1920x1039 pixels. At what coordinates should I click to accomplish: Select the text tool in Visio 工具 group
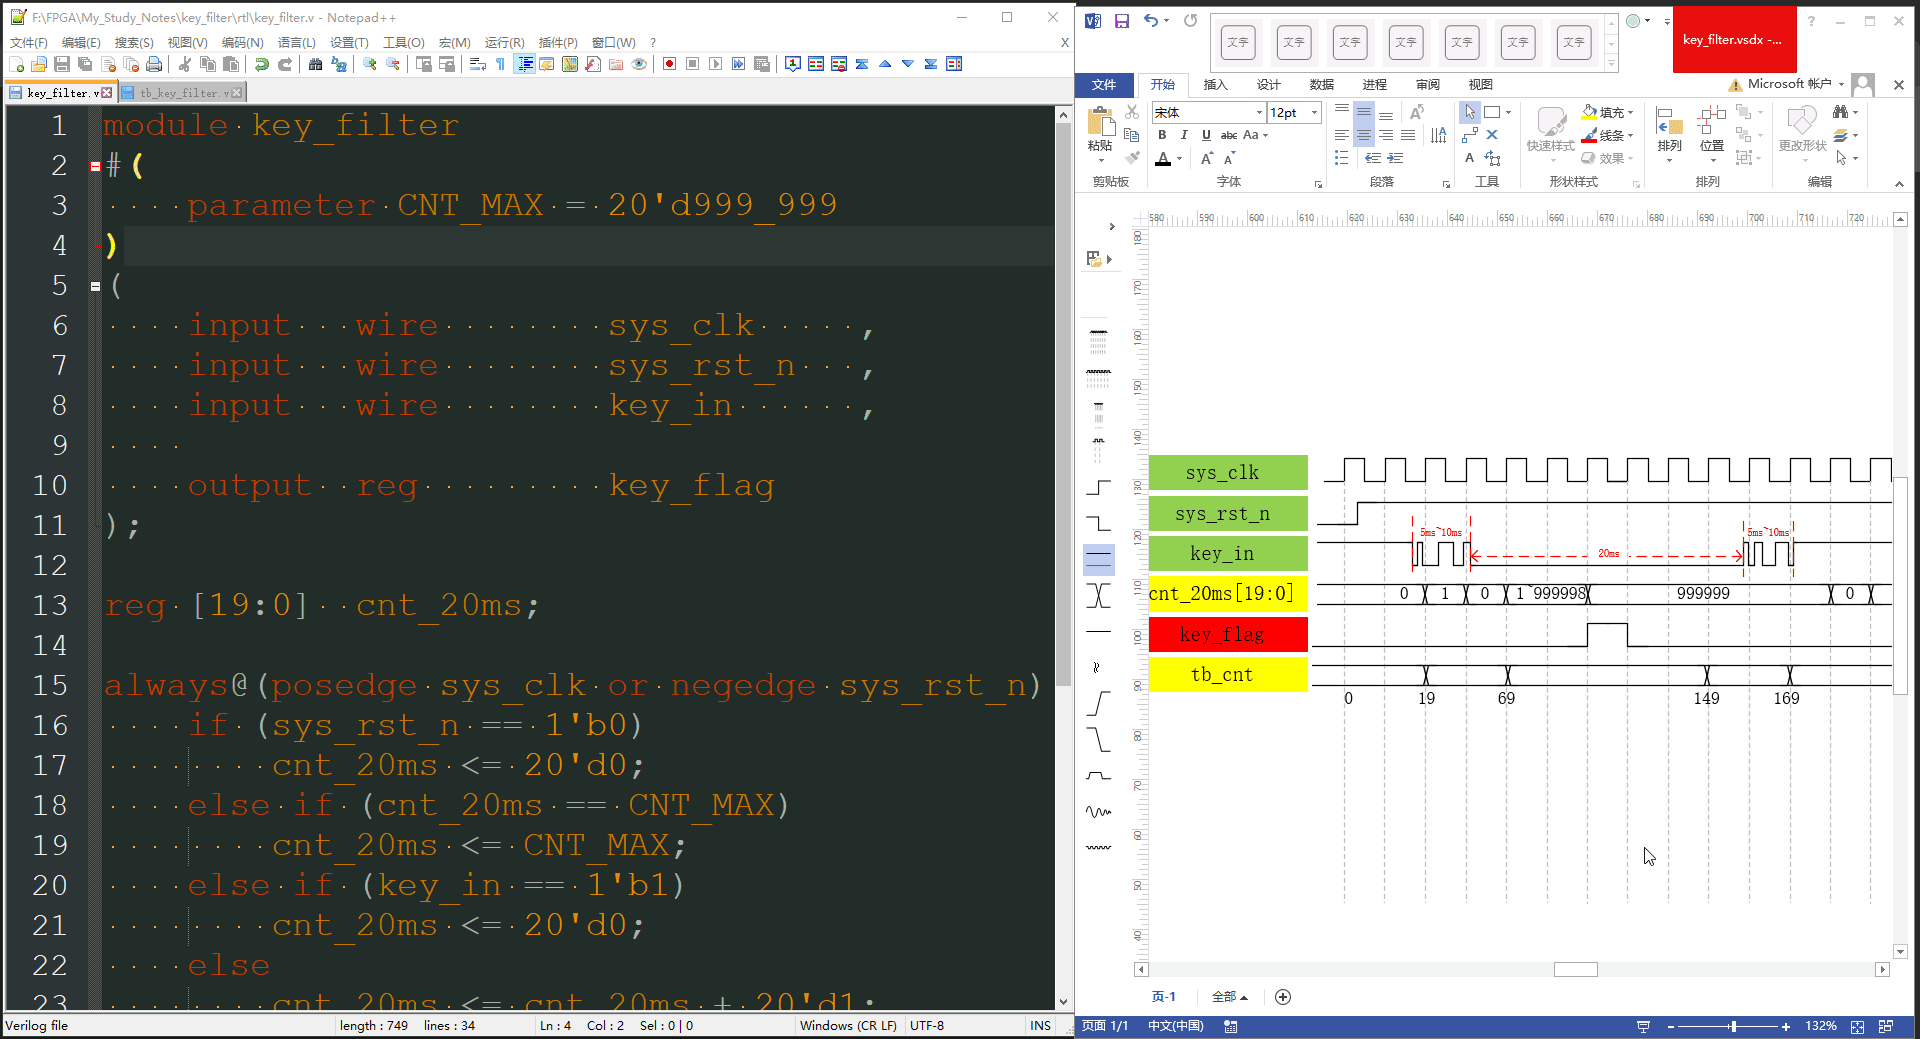click(1469, 158)
